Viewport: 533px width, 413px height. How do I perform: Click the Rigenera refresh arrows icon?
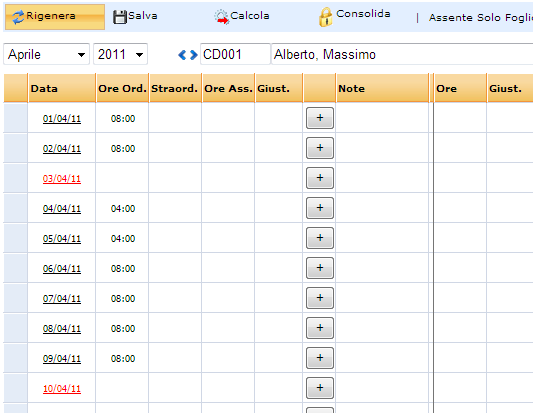click(18, 17)
